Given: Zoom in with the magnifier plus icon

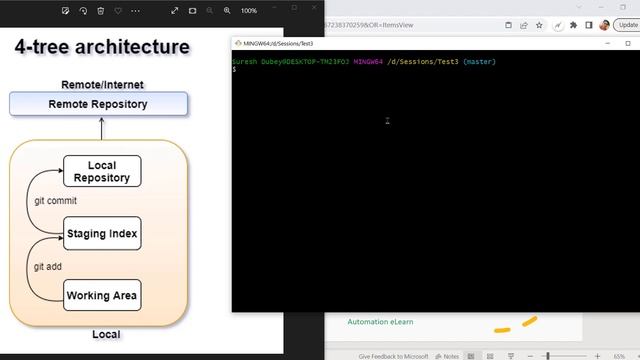Looking at the screenshot, I should [x=227, y=11].
